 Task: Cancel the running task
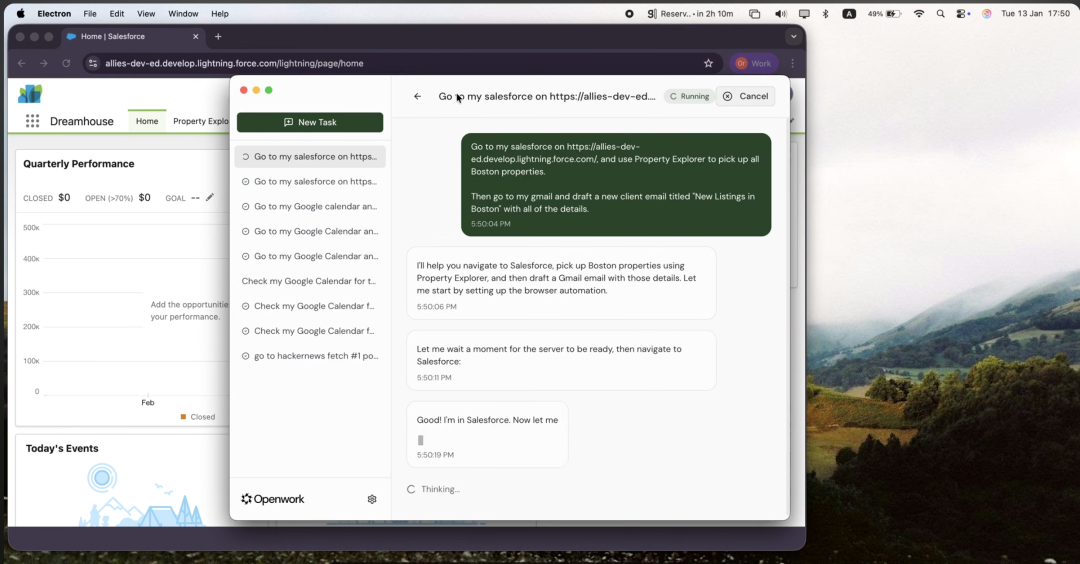coord(745,96)
